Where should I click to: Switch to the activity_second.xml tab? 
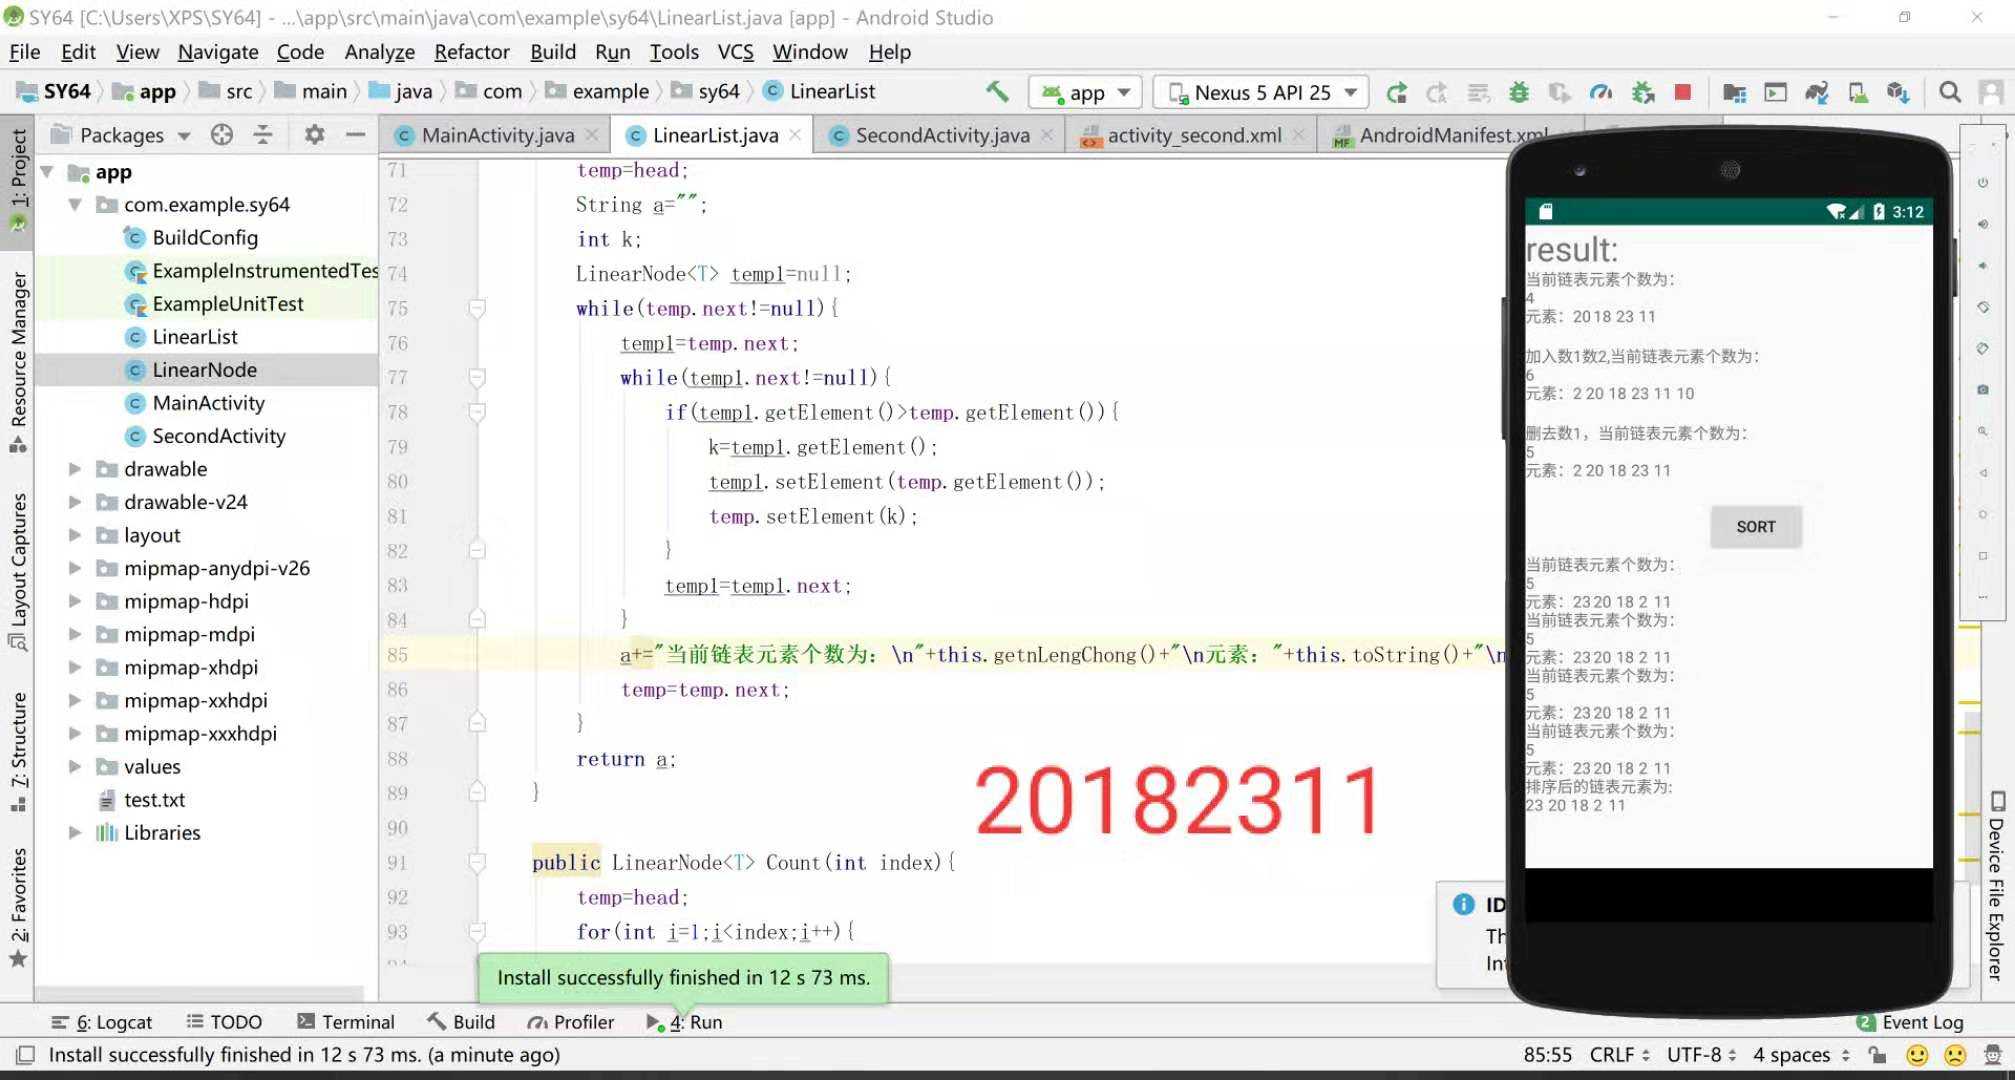click(x=1193, y=135)
